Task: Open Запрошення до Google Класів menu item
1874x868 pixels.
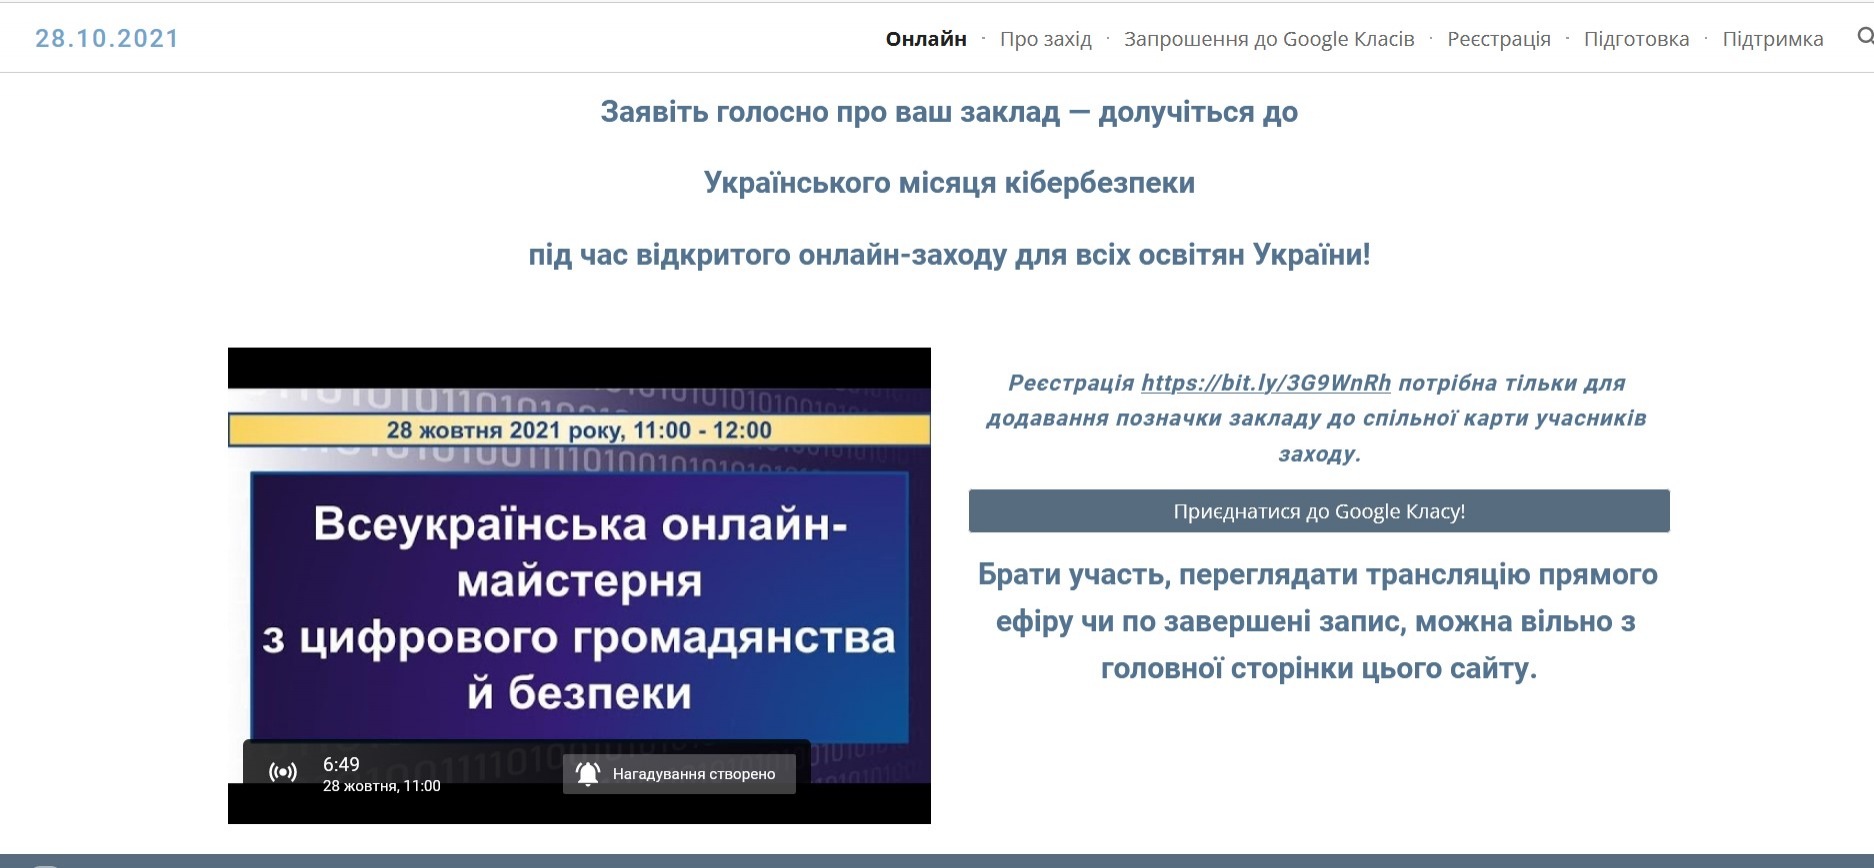Action: [x=1268, y=39]
